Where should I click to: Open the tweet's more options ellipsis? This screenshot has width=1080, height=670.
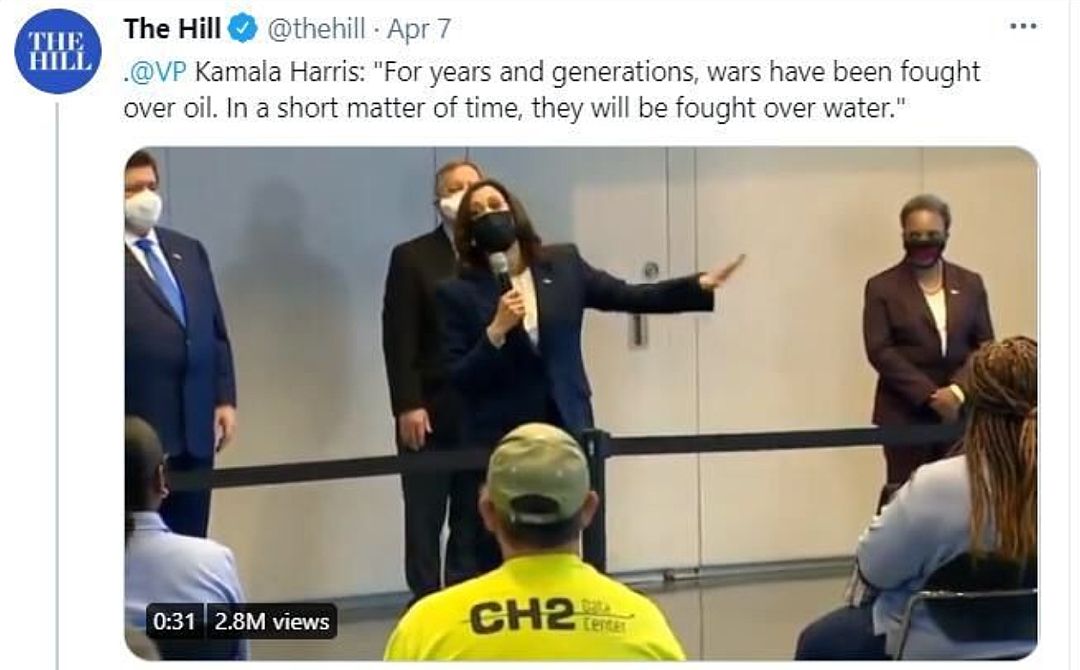[1024, 26]
